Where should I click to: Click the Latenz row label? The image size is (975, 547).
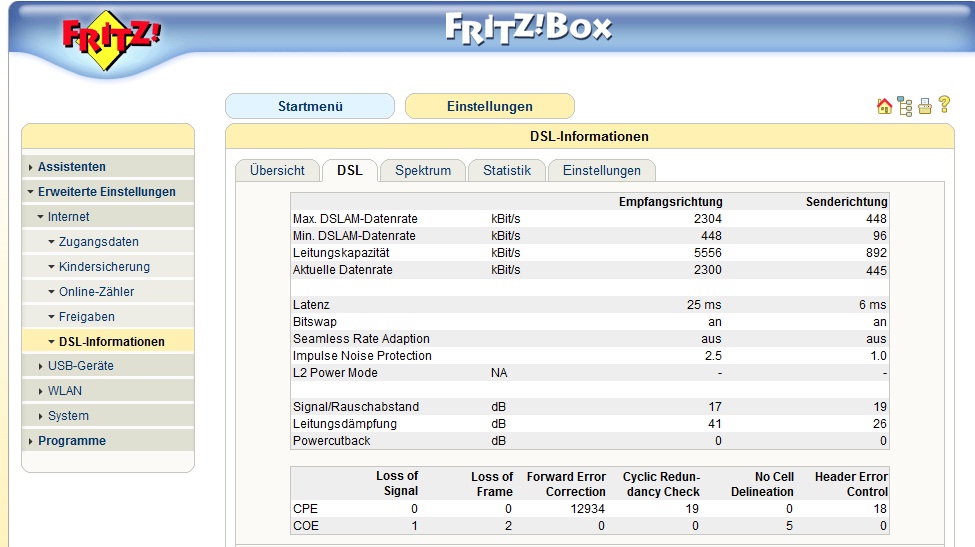click(311, 305)
